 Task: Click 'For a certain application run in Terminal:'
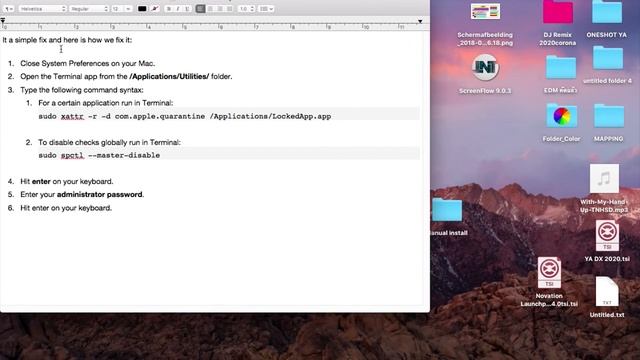tap(106, 103)
